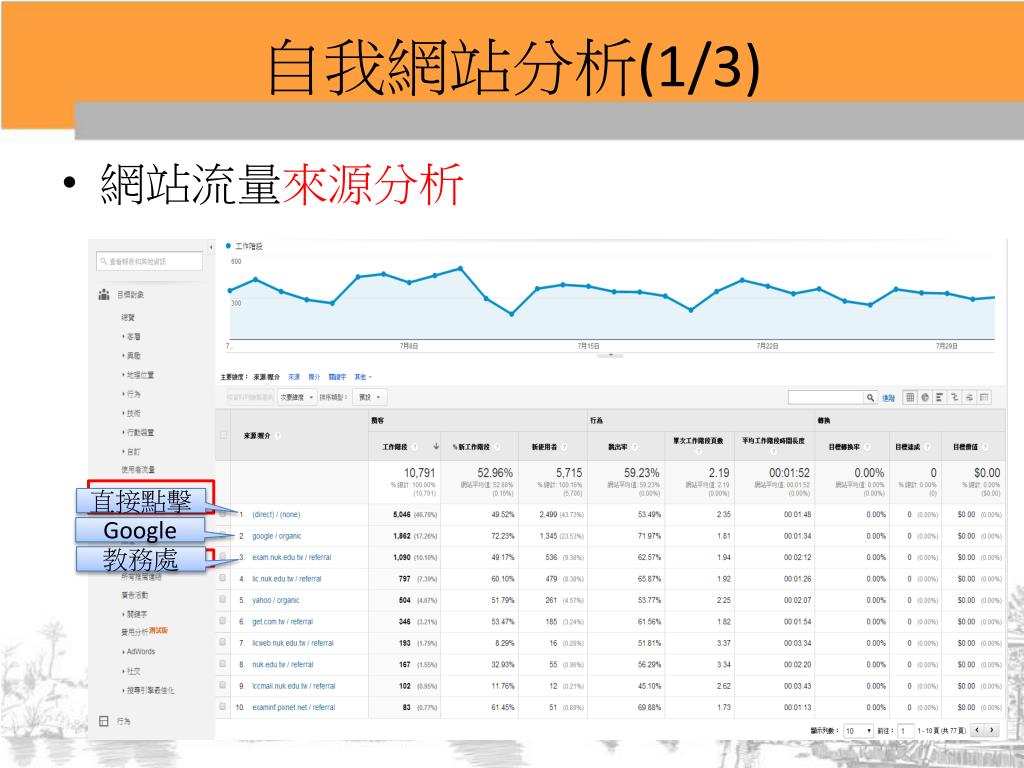The height and width of the screenshot is (768, 1024).
Task: Switch to the pie chart percentage view icon
Action: click(x=925, y=397)
